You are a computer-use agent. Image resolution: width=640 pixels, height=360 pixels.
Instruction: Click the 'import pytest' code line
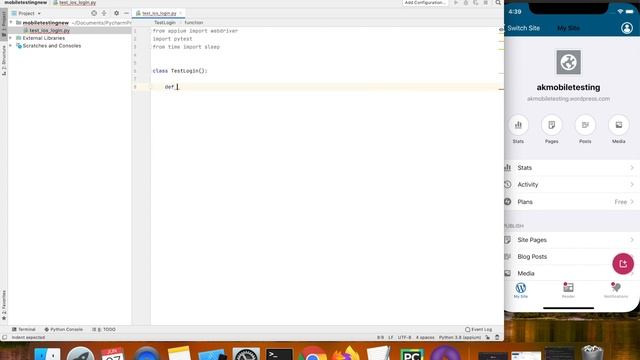click(x=172, y=39)
